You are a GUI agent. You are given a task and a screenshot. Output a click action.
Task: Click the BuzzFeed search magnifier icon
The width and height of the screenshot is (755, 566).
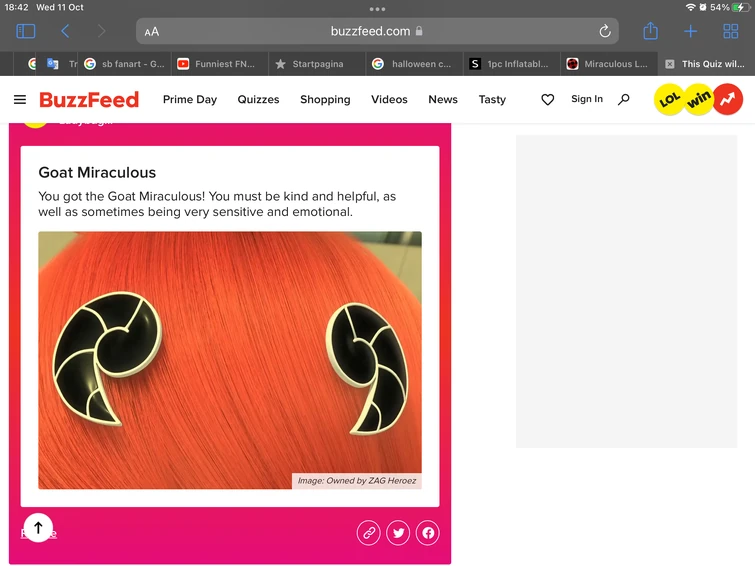pyautogui.click(x=624, y=100)
